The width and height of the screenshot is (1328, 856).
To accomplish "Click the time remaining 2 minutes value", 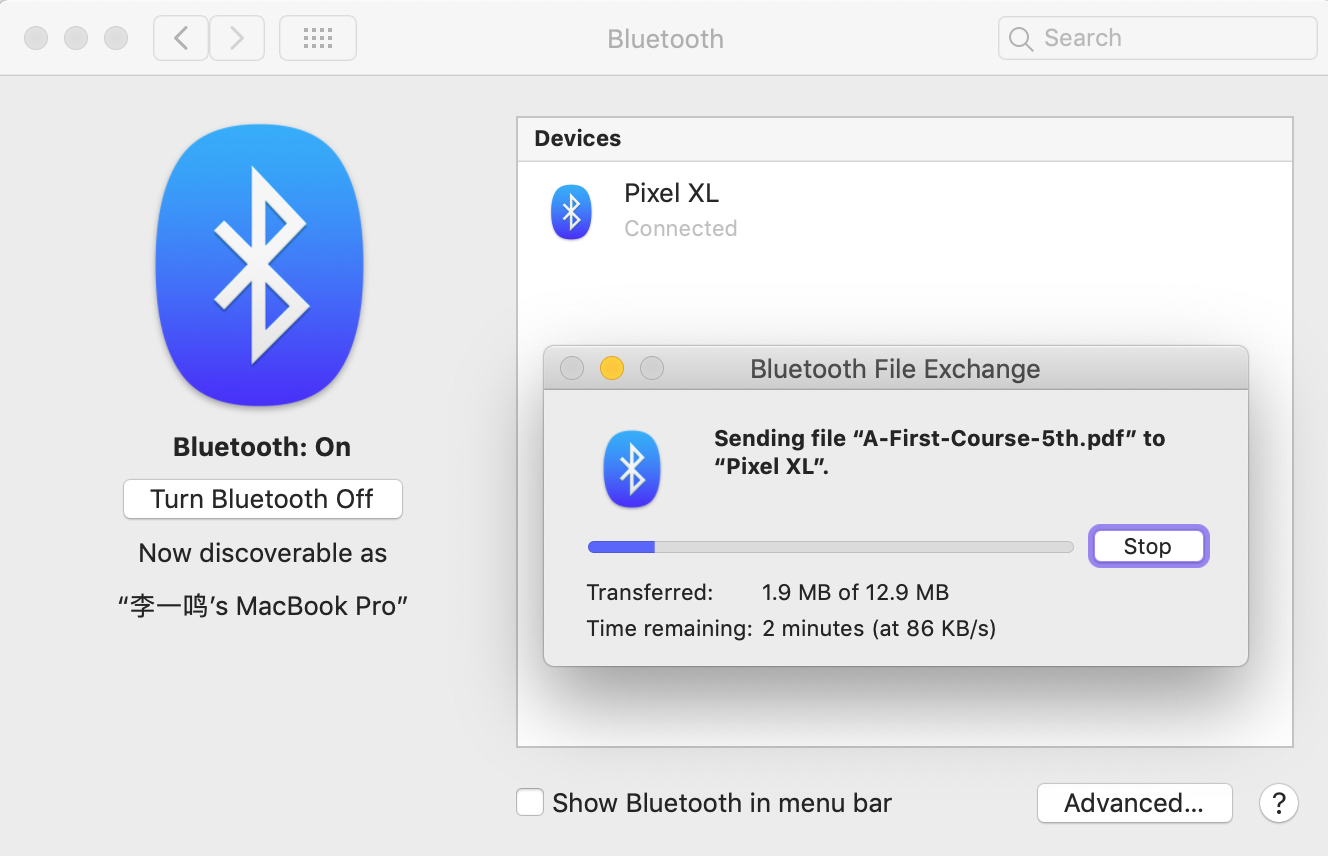I will (x=879, y=629).
